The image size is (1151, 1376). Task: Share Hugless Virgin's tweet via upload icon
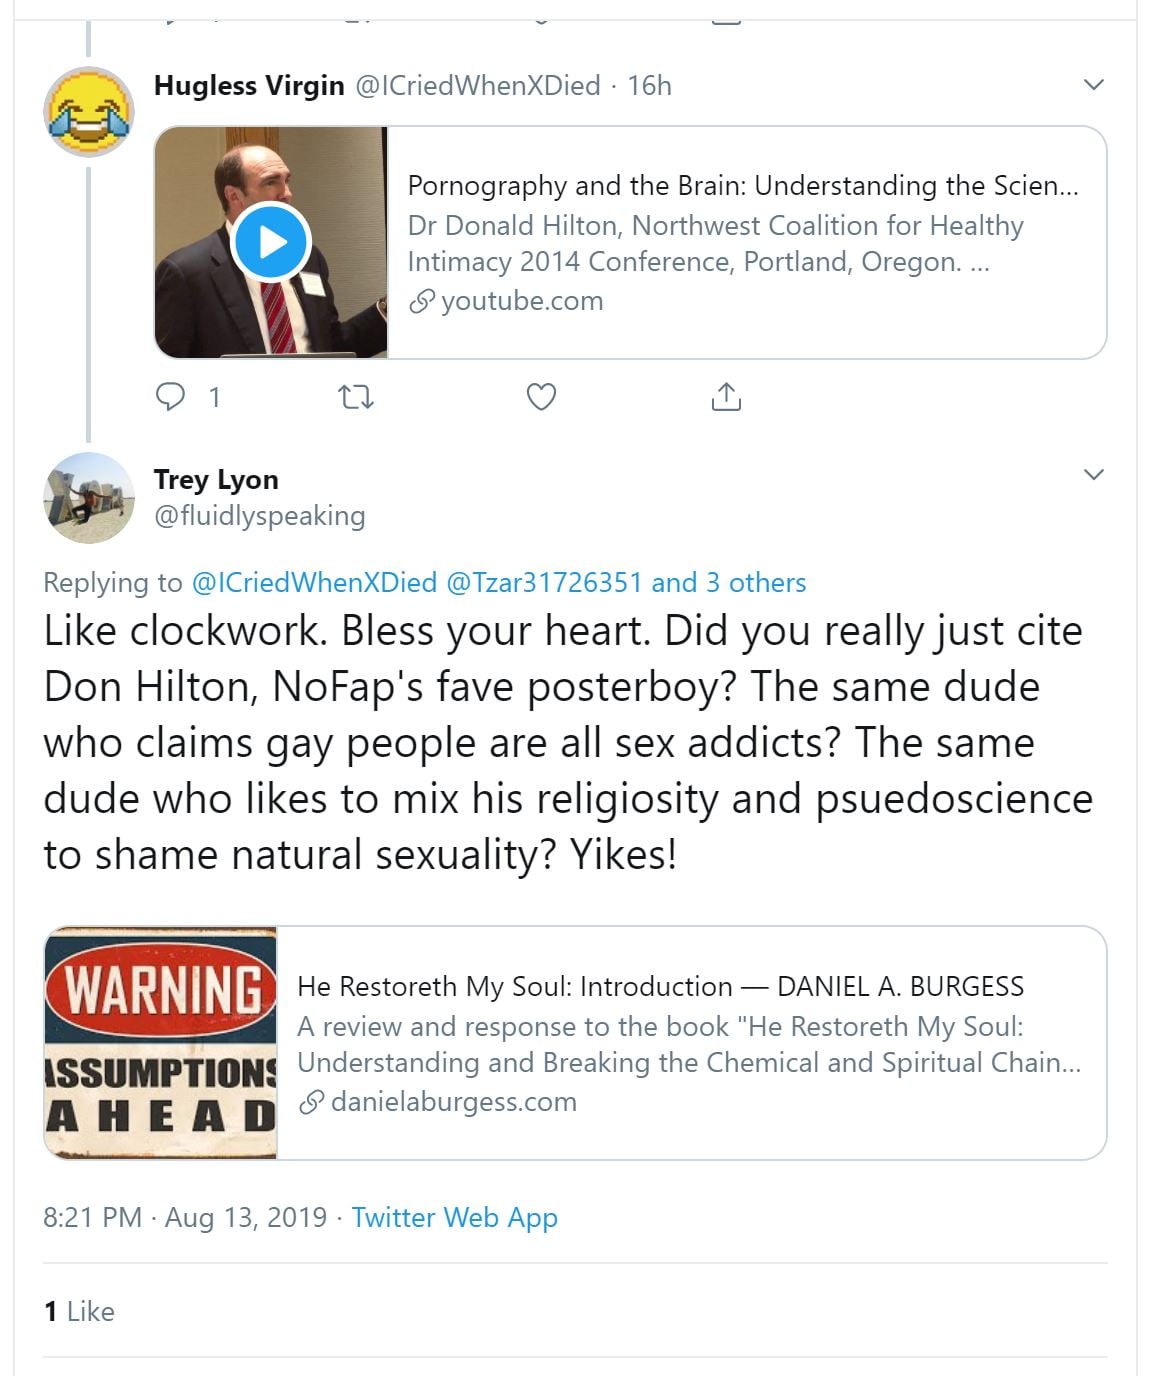(x=726, y=397)
